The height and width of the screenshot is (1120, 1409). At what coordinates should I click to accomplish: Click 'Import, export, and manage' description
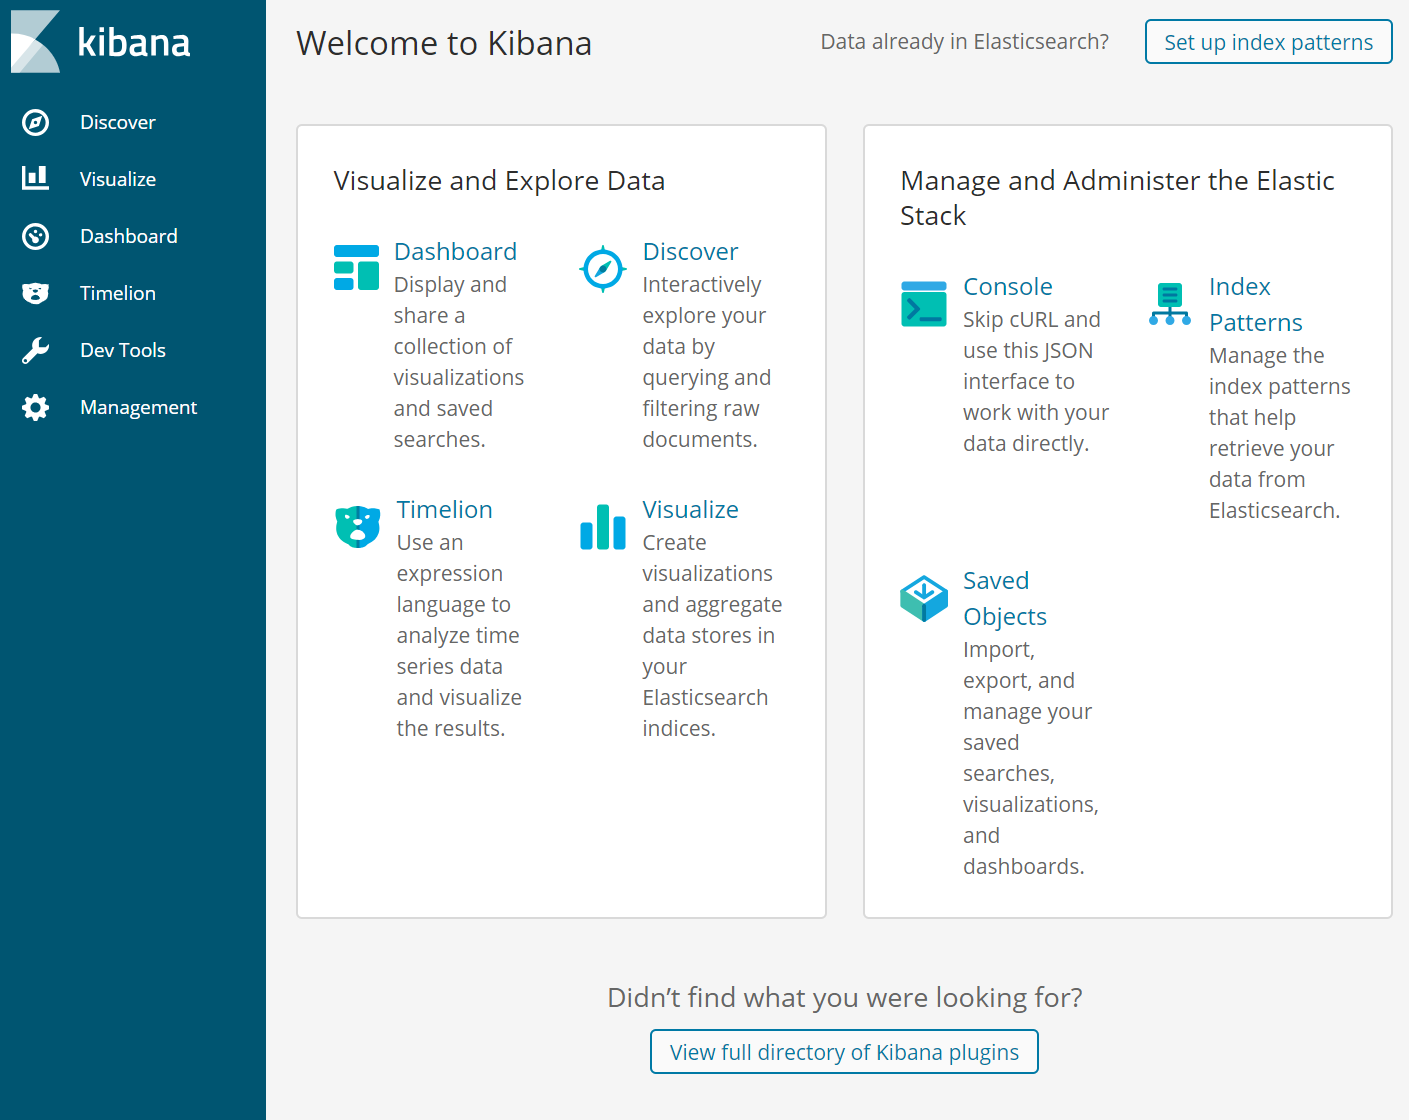1031,758
